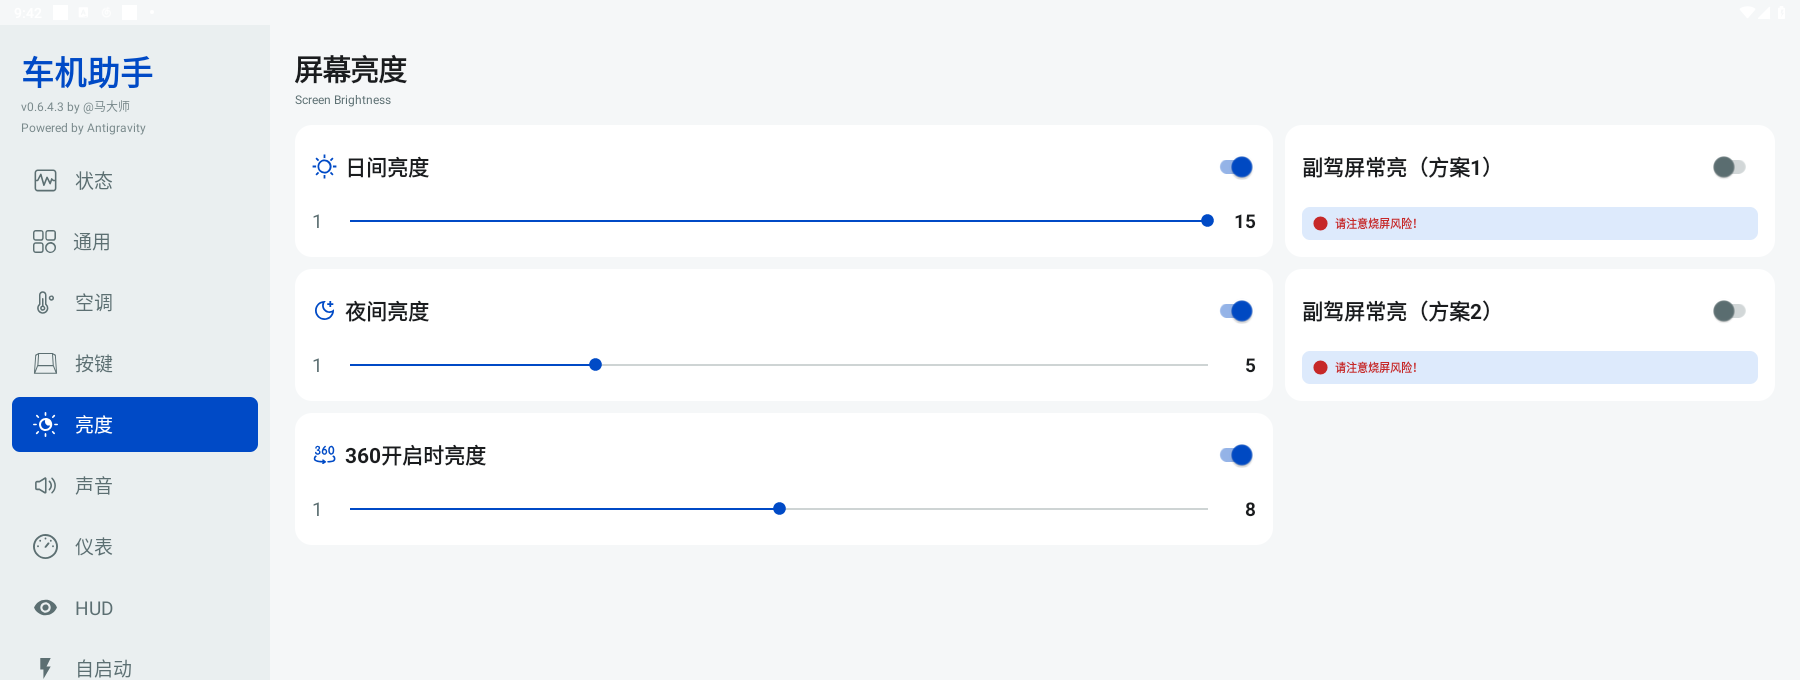Switch to the 声音 menu entry

[135, 486]
